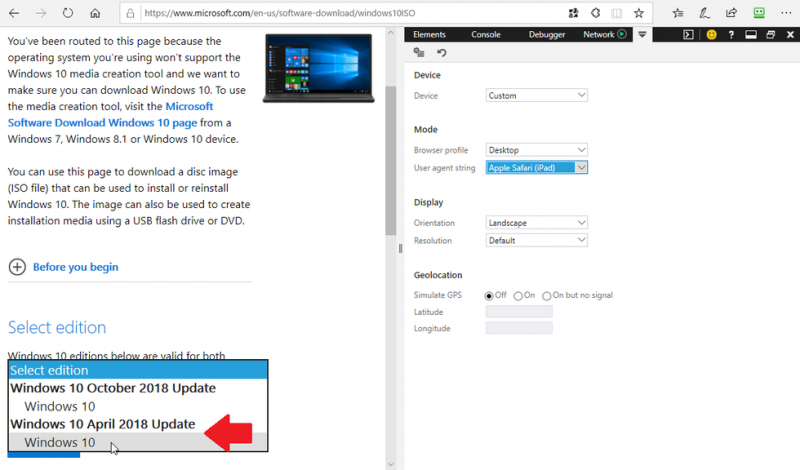Show the DevTools console drawer icon
This screenshot has height=470, width=800.
point(688,35)
